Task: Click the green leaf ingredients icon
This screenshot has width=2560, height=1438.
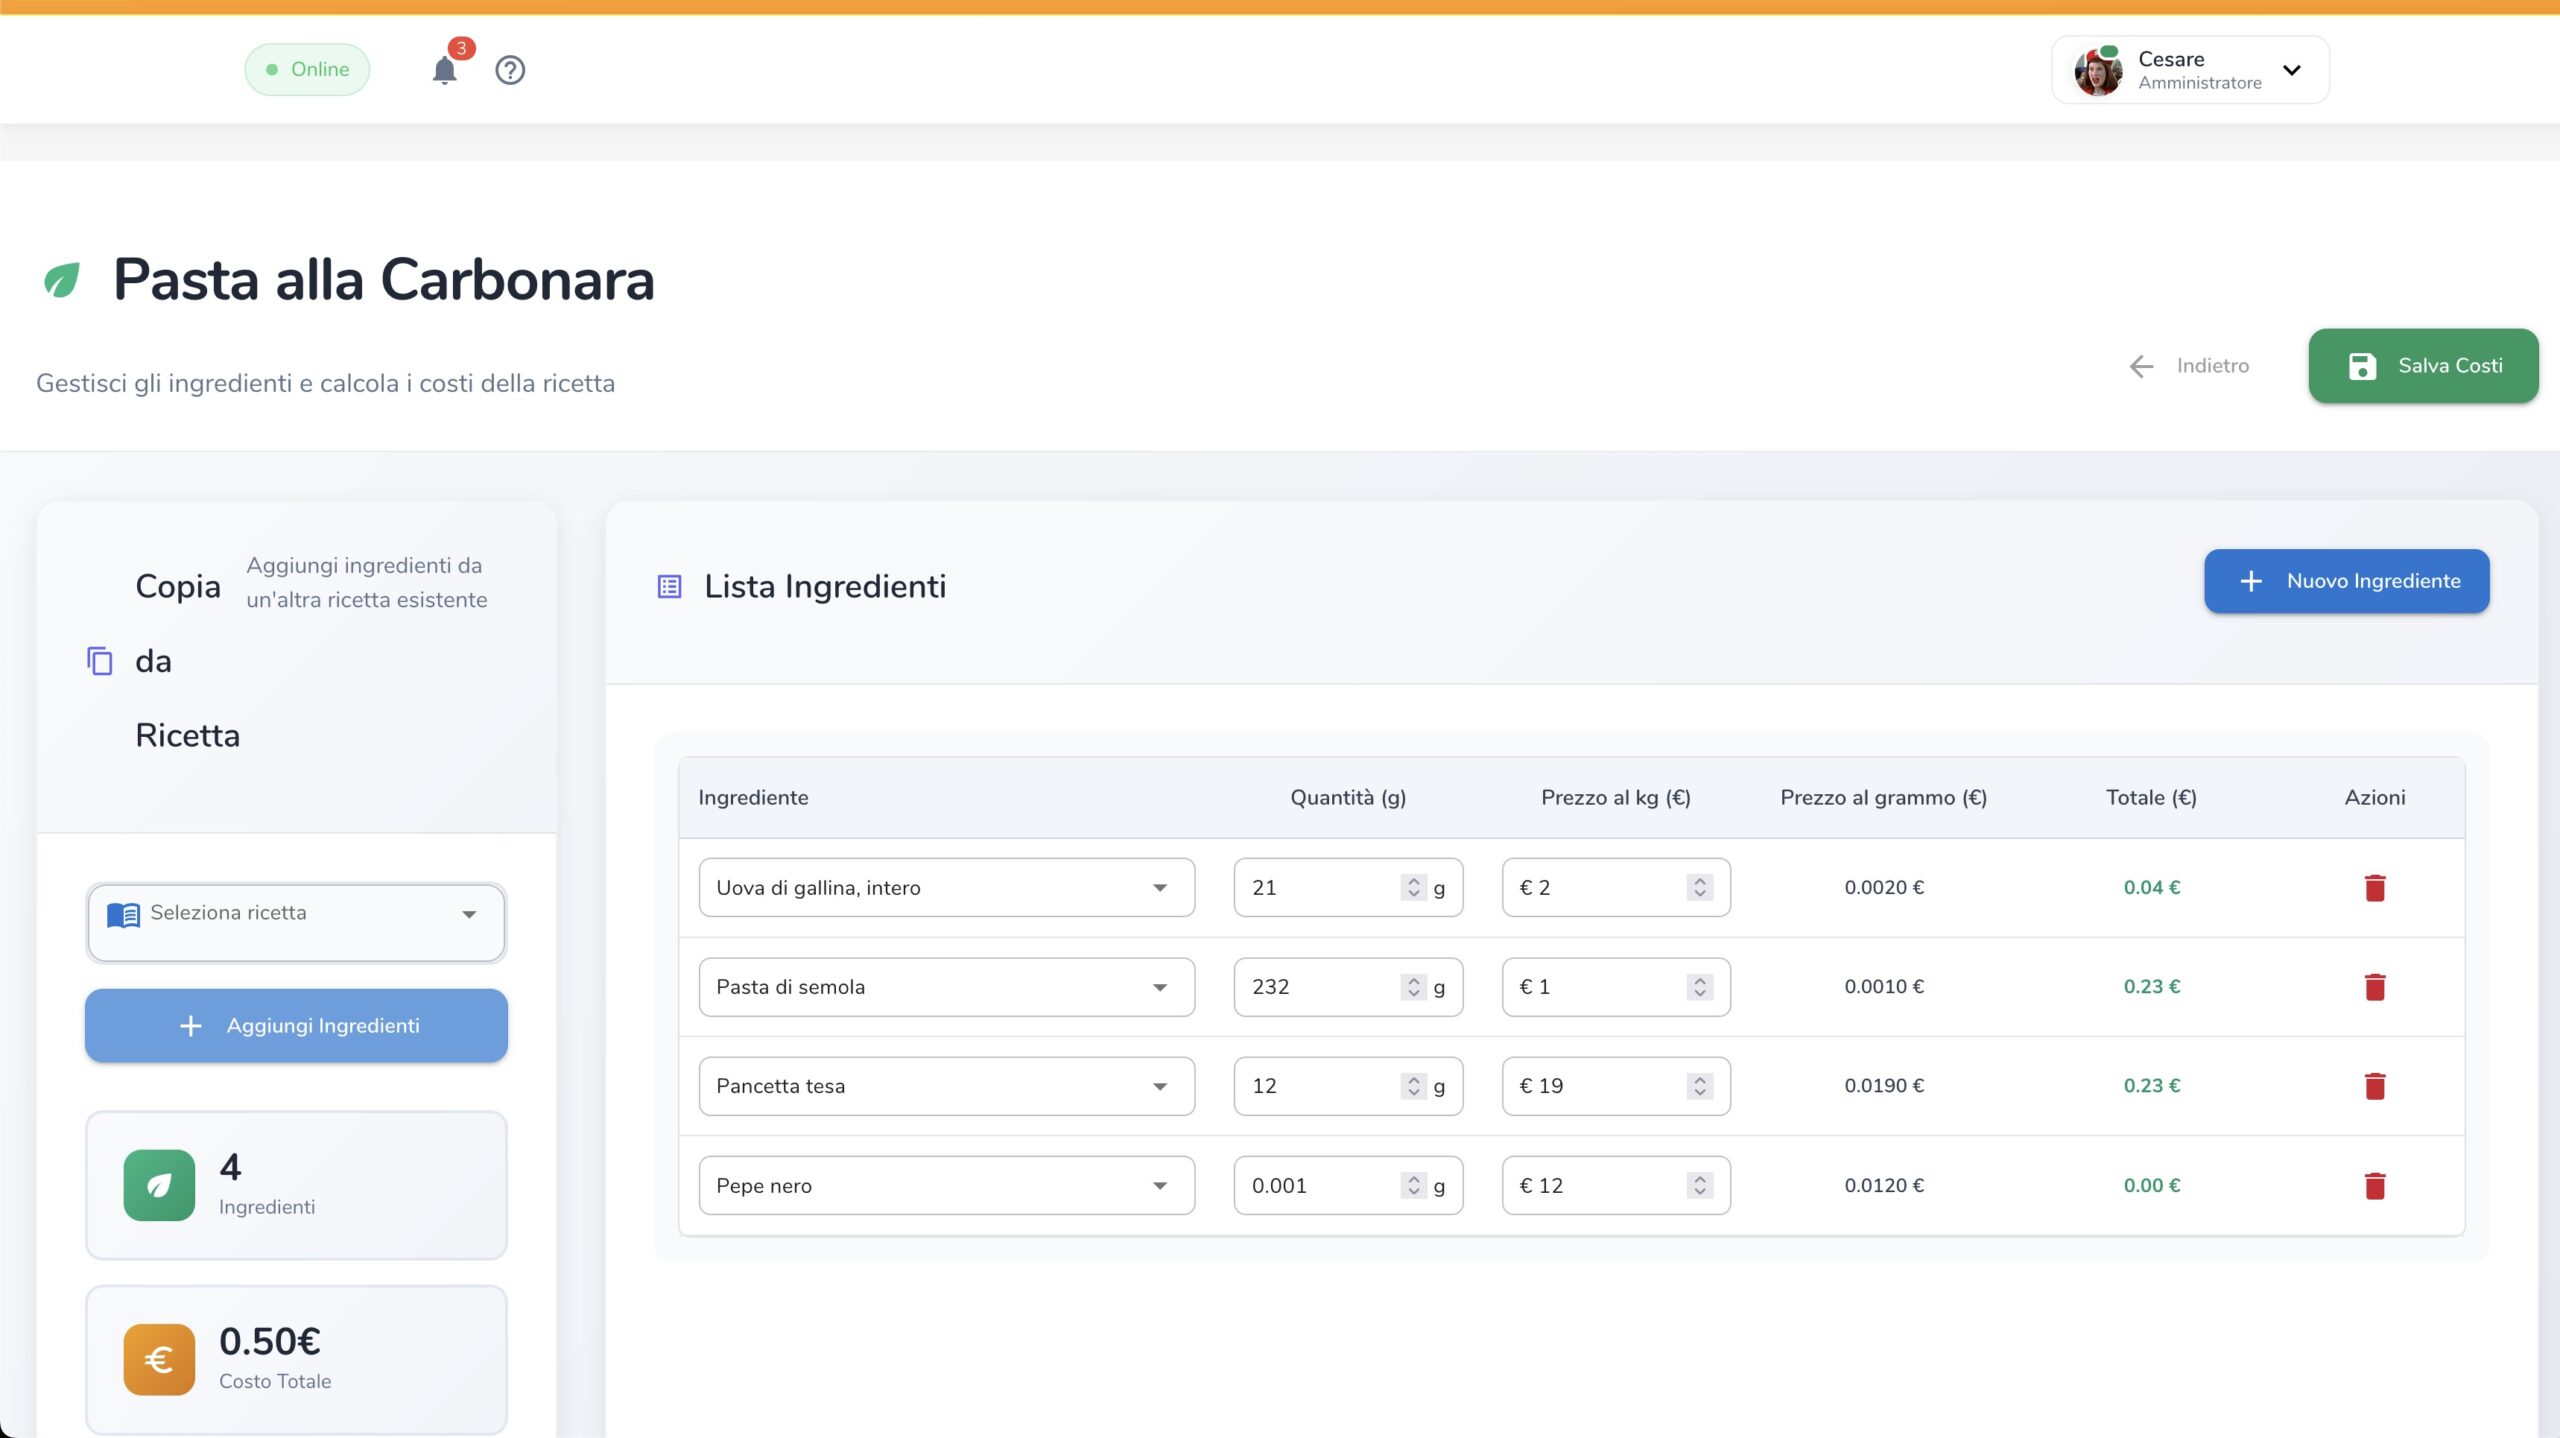Action: [x=159, y=1185]
